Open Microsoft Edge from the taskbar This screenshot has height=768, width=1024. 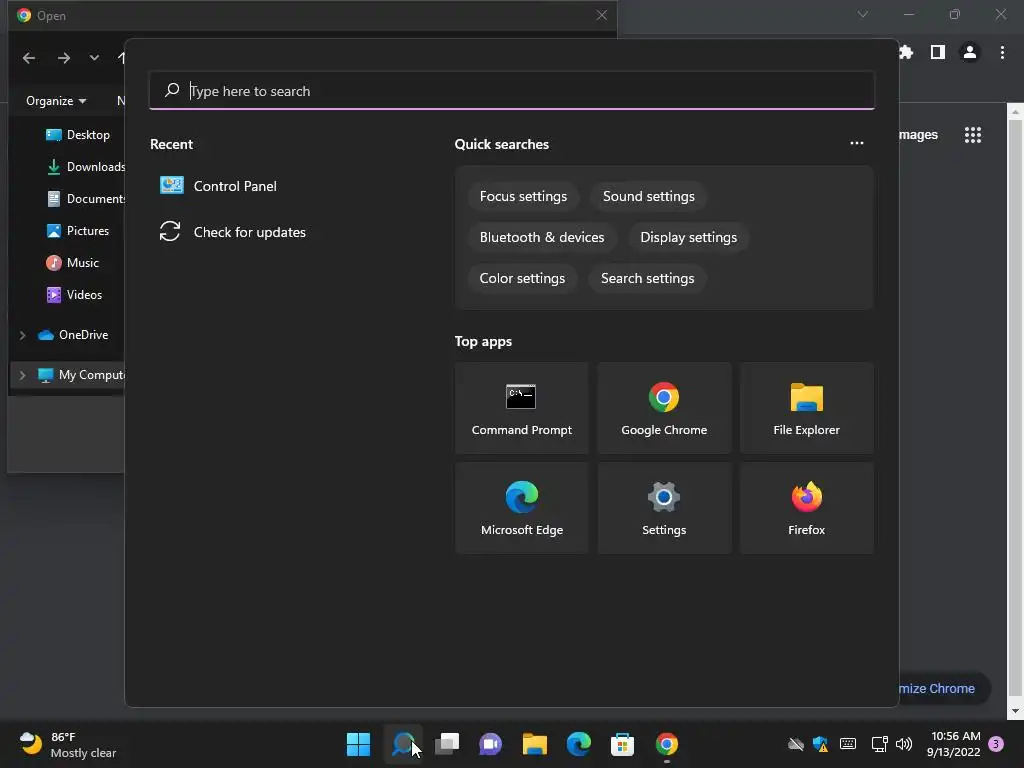click(579, 744)
